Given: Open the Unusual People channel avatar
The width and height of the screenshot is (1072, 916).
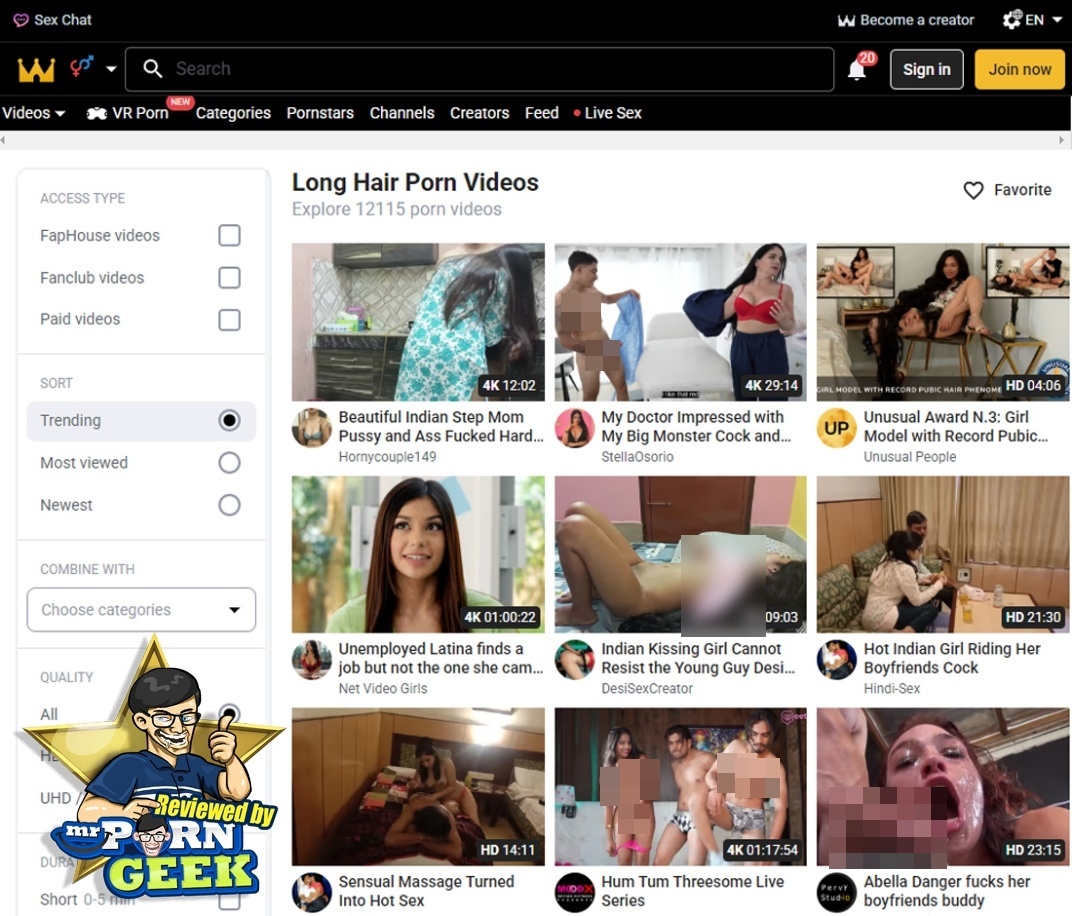Looking at the screenshot, I should click(x=836, y=427).
